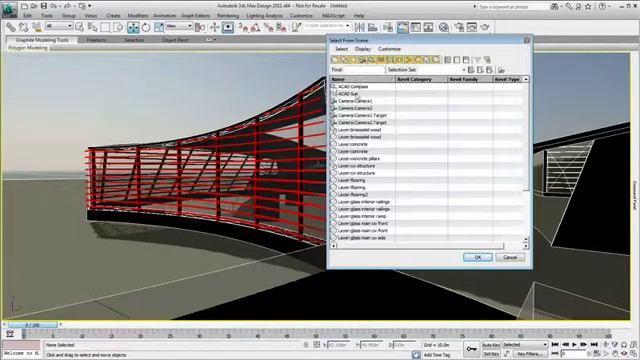Click the Rectangular Selection Region icon

105,27
